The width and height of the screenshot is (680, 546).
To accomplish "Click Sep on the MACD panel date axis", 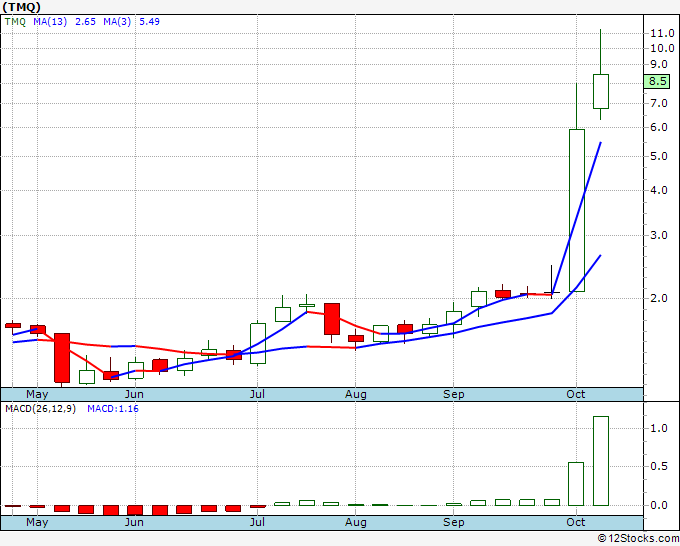I will point(454,522).
